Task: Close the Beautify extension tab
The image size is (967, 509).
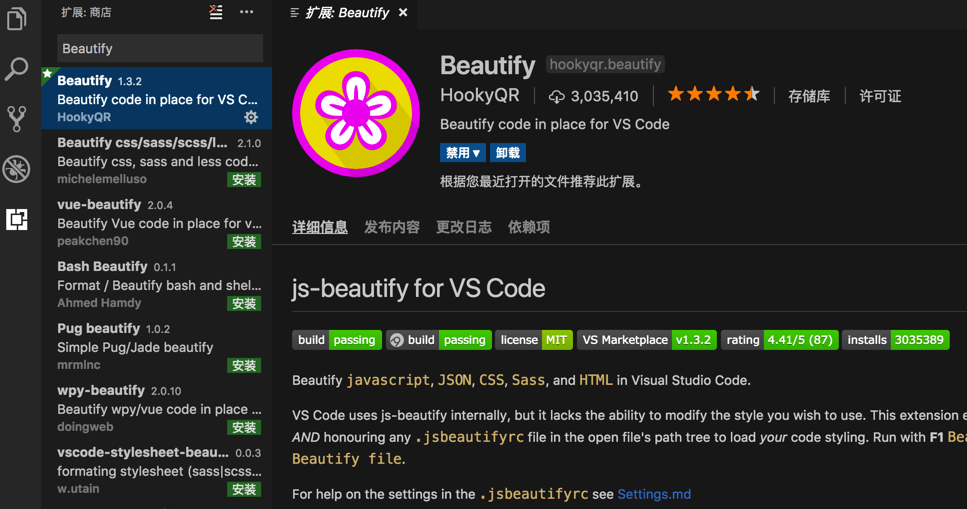Action: pyautogui.click(x=403, y=12)
